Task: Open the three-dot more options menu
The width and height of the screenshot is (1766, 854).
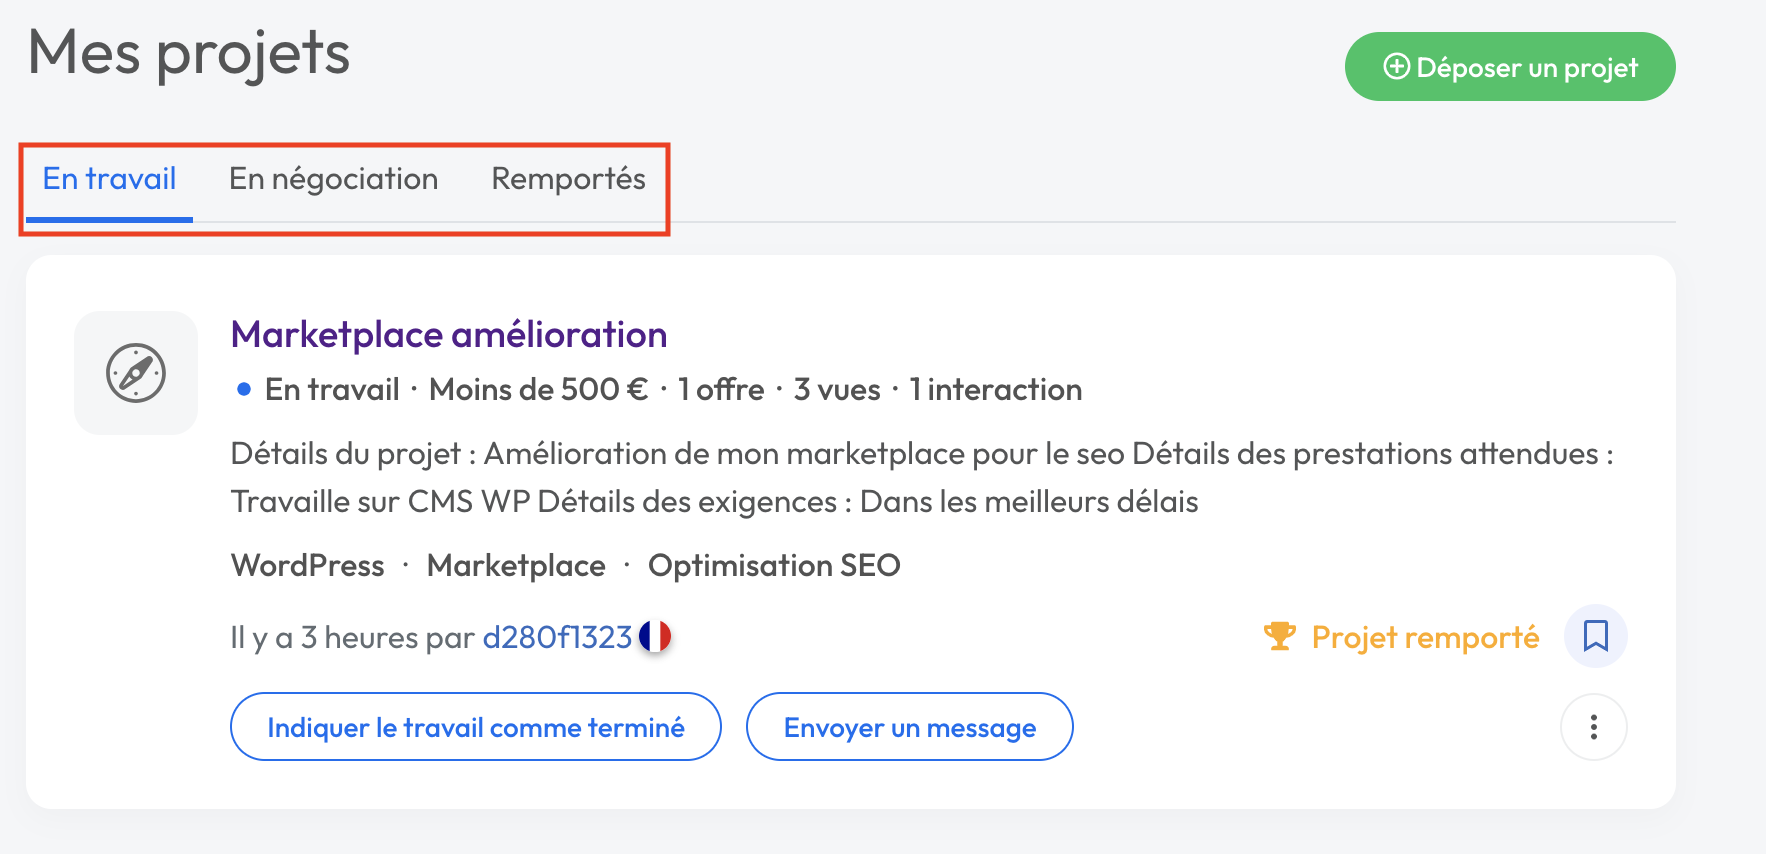Action: [x=1593, y=727]
